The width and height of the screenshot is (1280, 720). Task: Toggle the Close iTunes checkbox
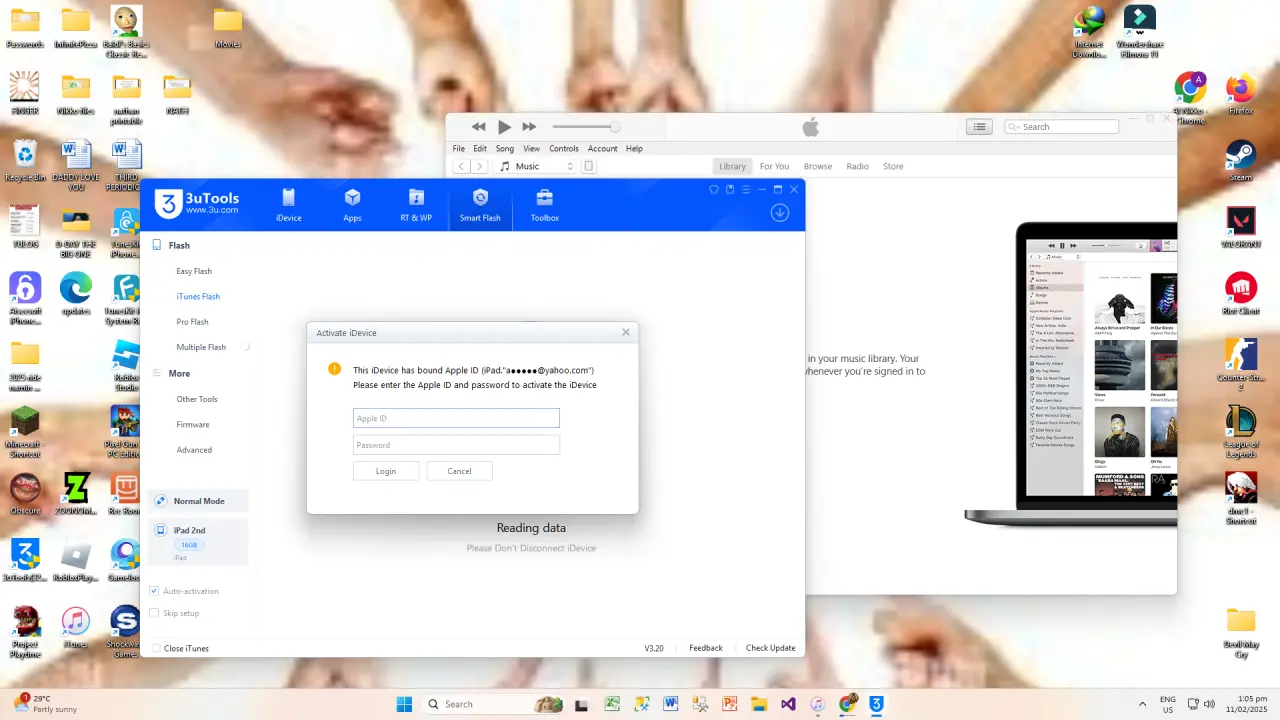pos(155,648)
